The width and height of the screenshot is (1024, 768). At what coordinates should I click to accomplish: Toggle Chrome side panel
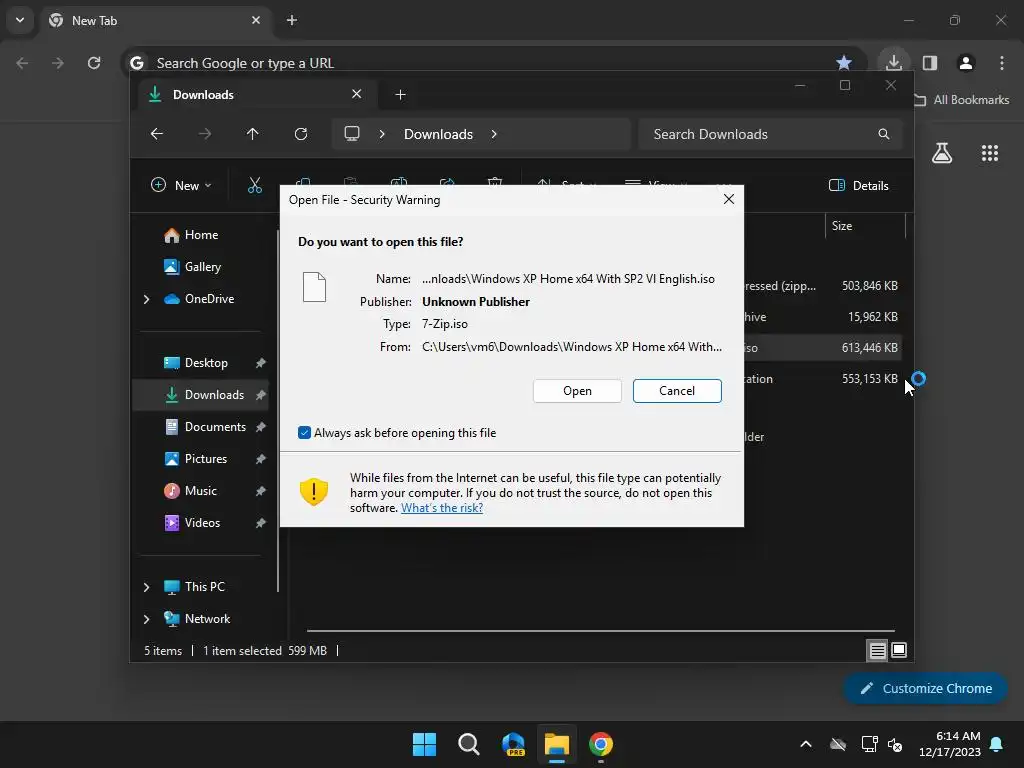[930, 63]
